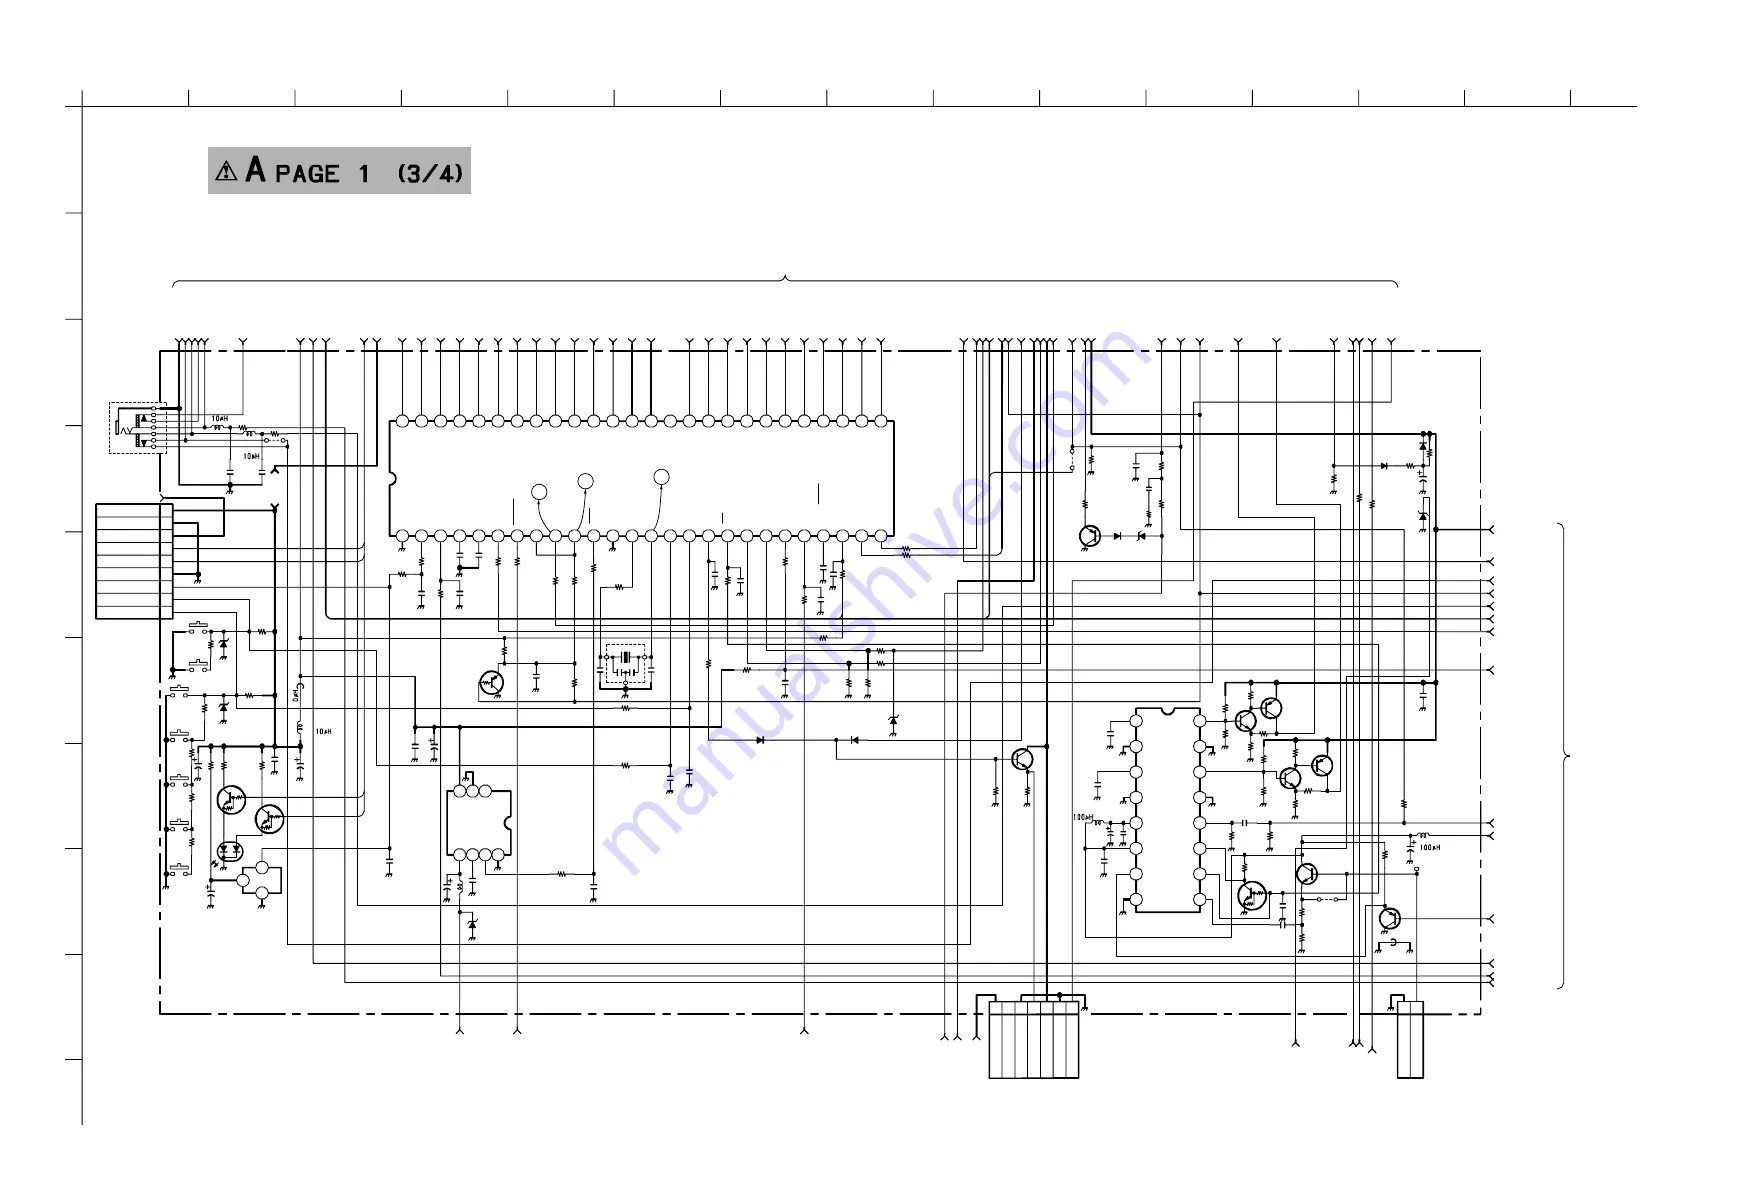Click the rightmost test-point circle above IC pins
This screenshot has width=1743, height=1191.
[661, 477]
